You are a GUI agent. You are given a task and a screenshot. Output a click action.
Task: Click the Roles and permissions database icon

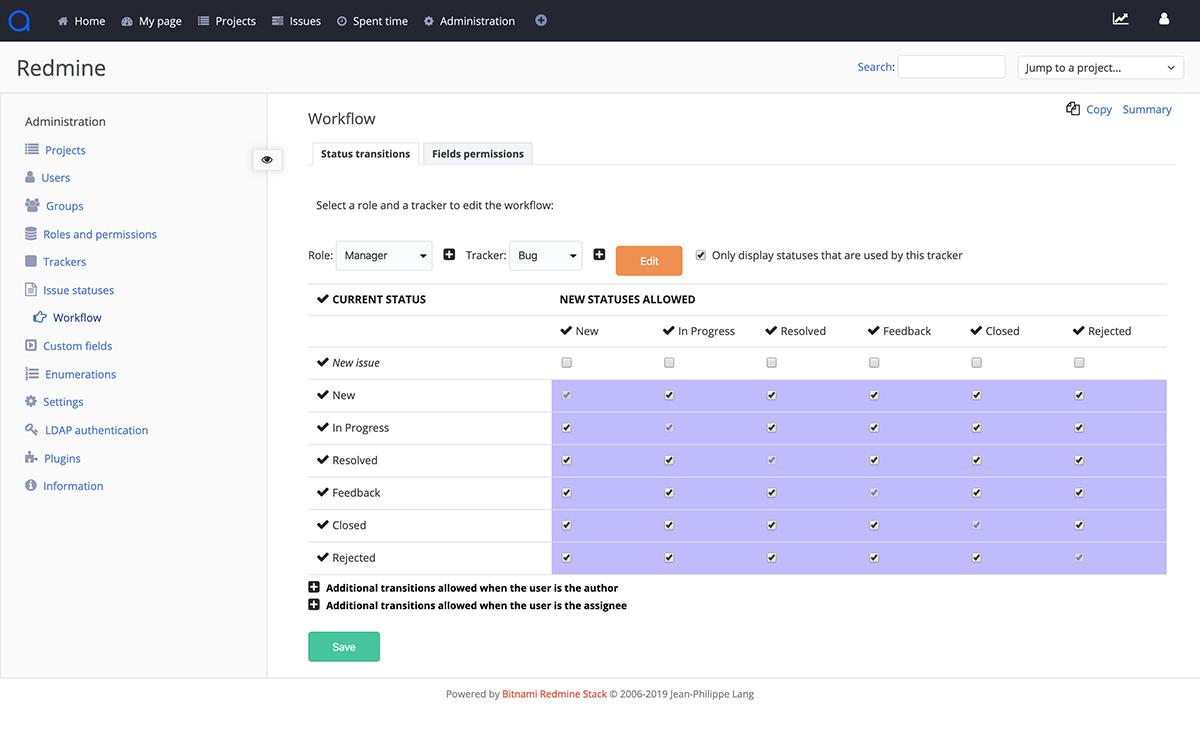[x=31, y=233]
